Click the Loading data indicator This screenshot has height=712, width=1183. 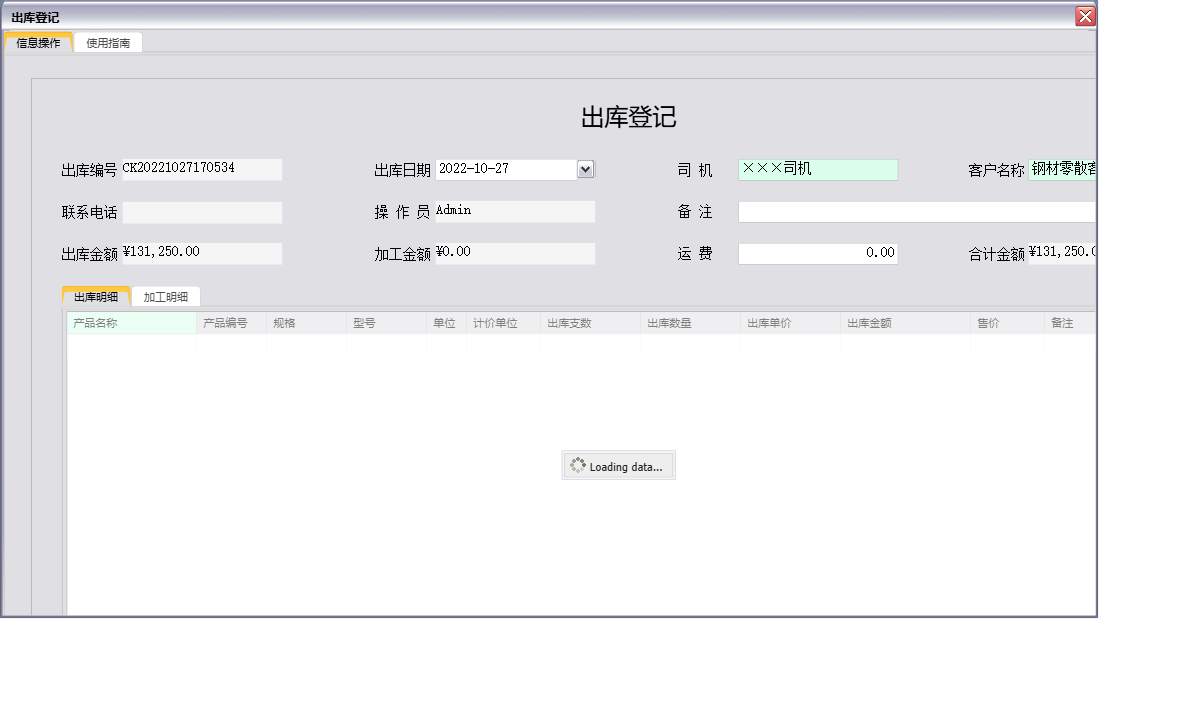click(618, 464)
